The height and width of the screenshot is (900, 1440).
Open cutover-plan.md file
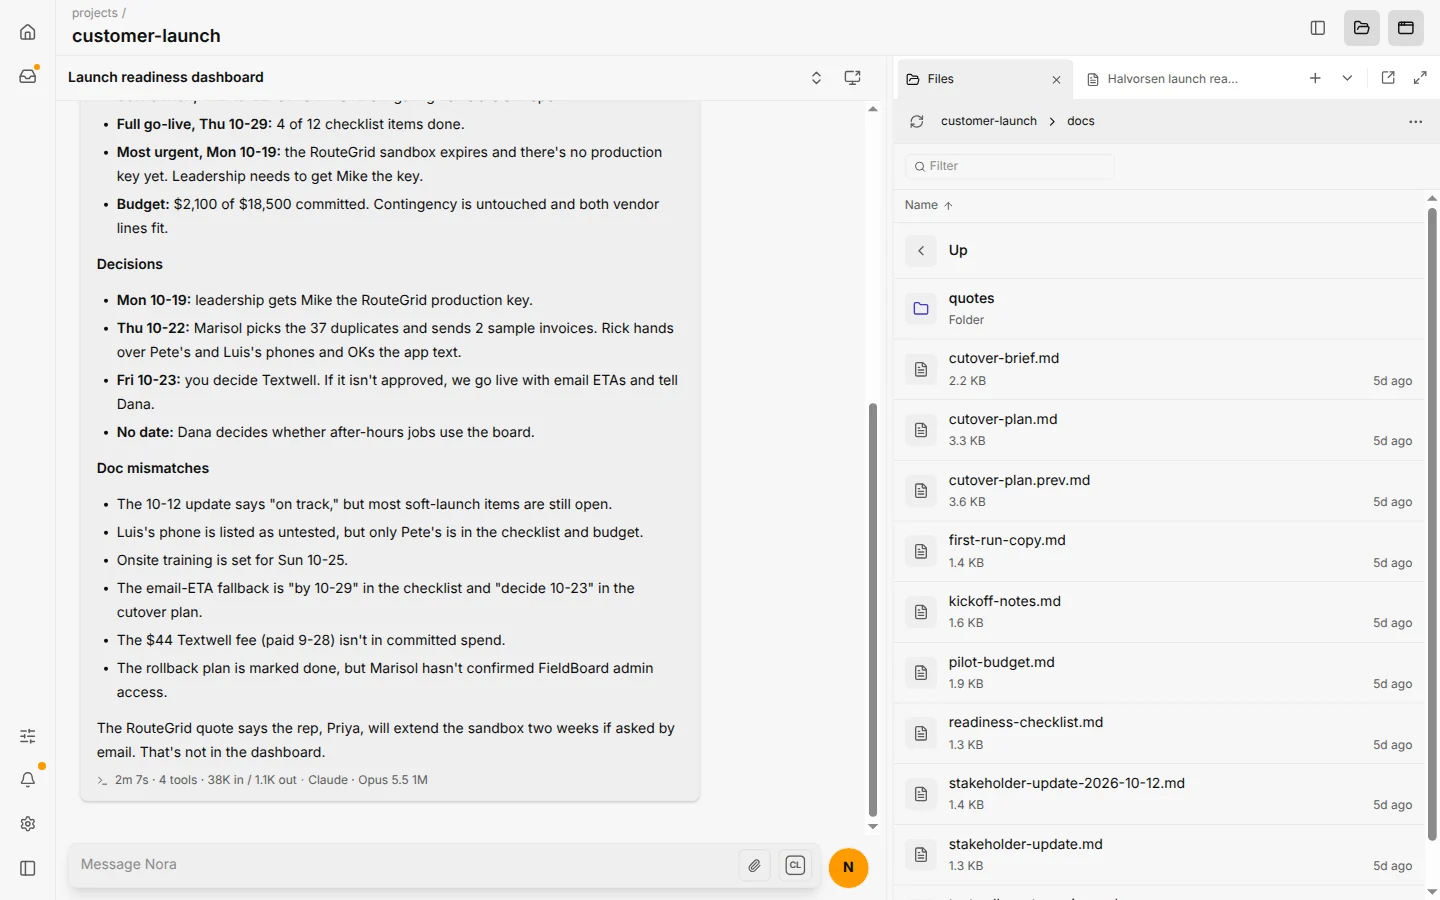1160,430
